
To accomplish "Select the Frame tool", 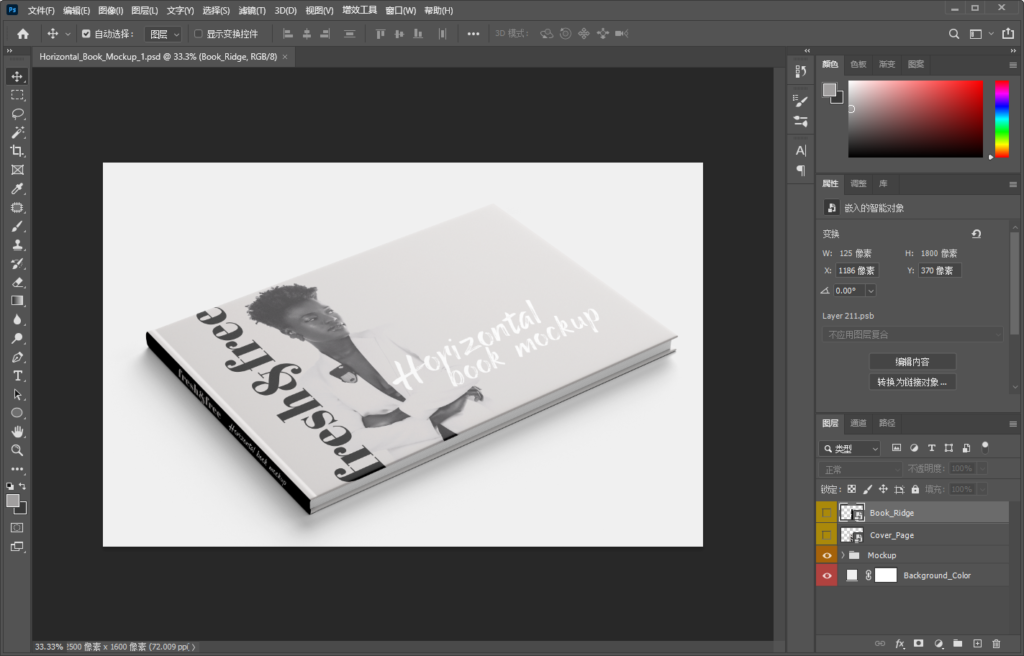I will point(17,170).
